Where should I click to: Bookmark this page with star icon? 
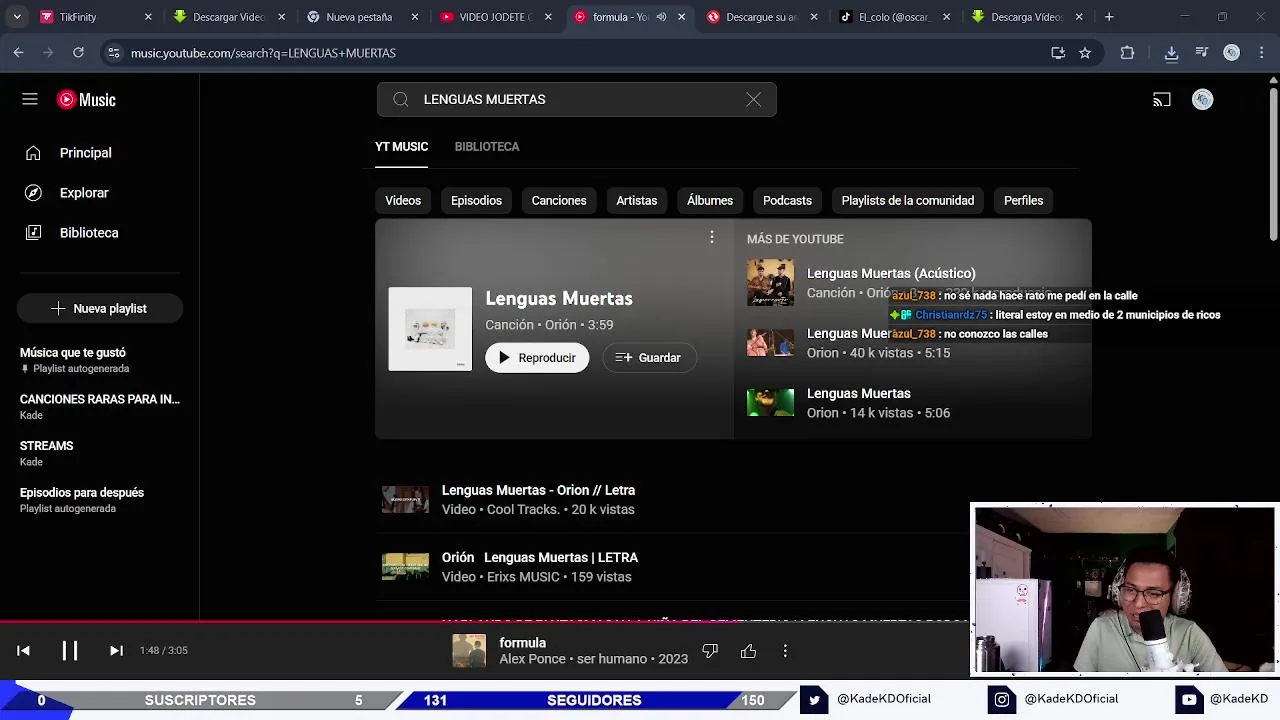point(1085,53)
